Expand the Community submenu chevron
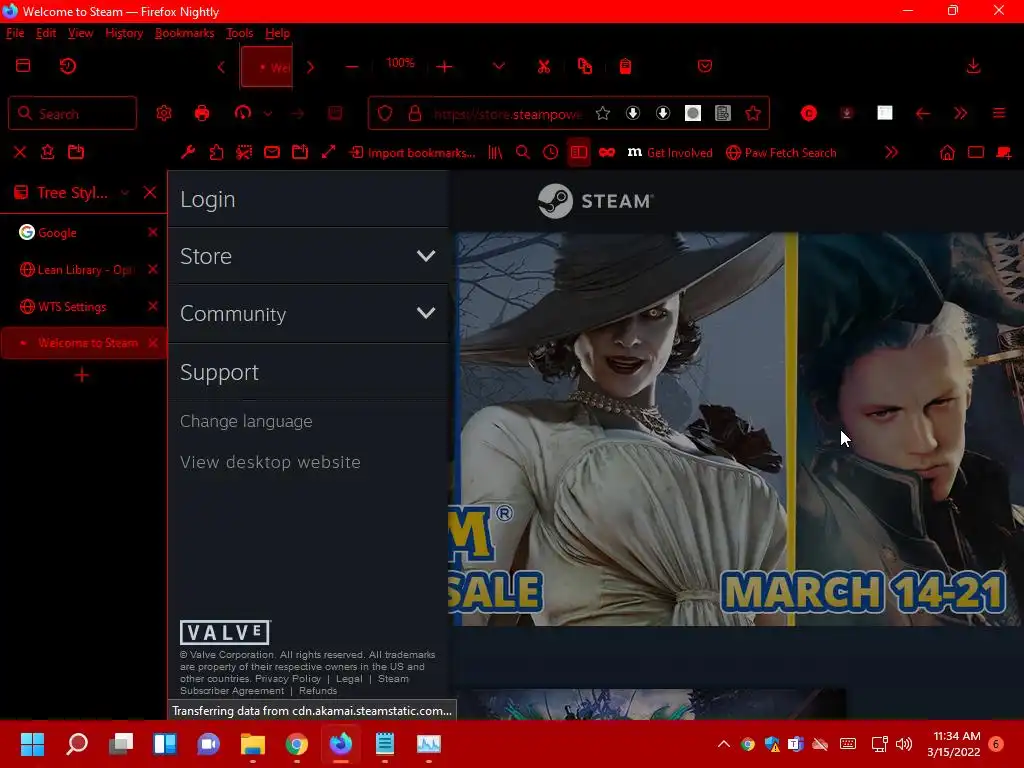1024x768 pixels. [x=426, y=313]
